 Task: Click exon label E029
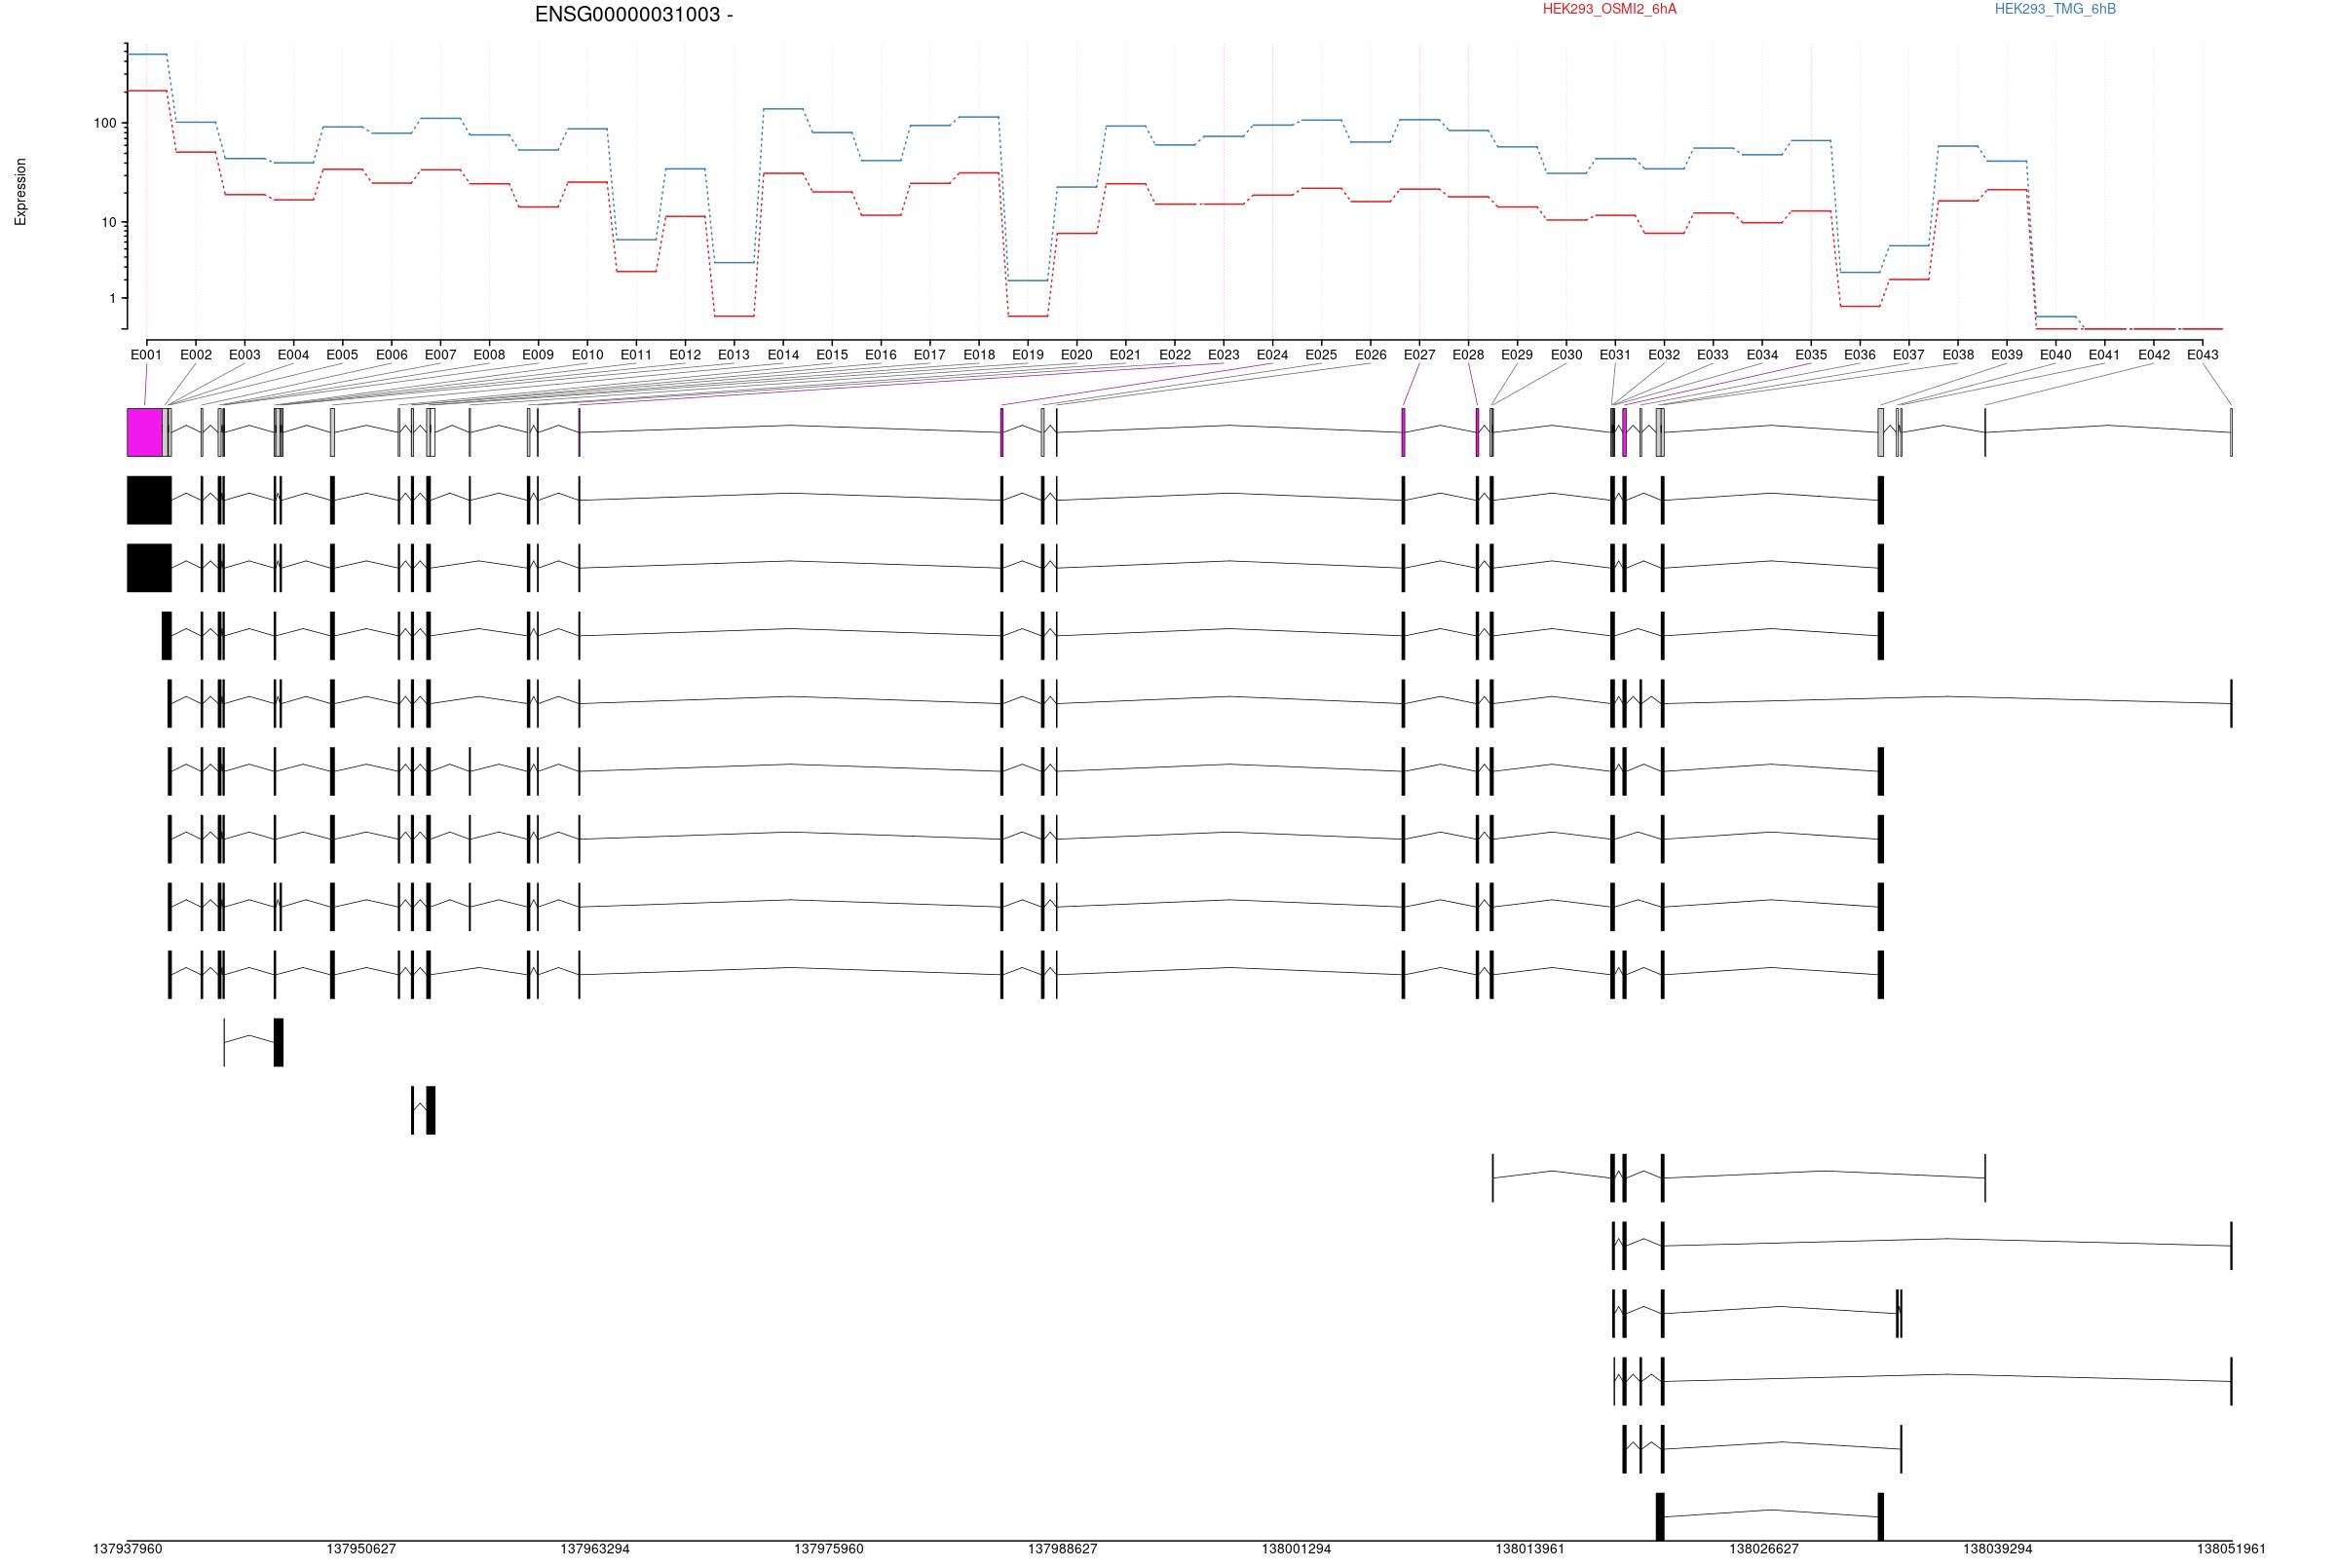pyautogui.click(x=1517, y=355)
